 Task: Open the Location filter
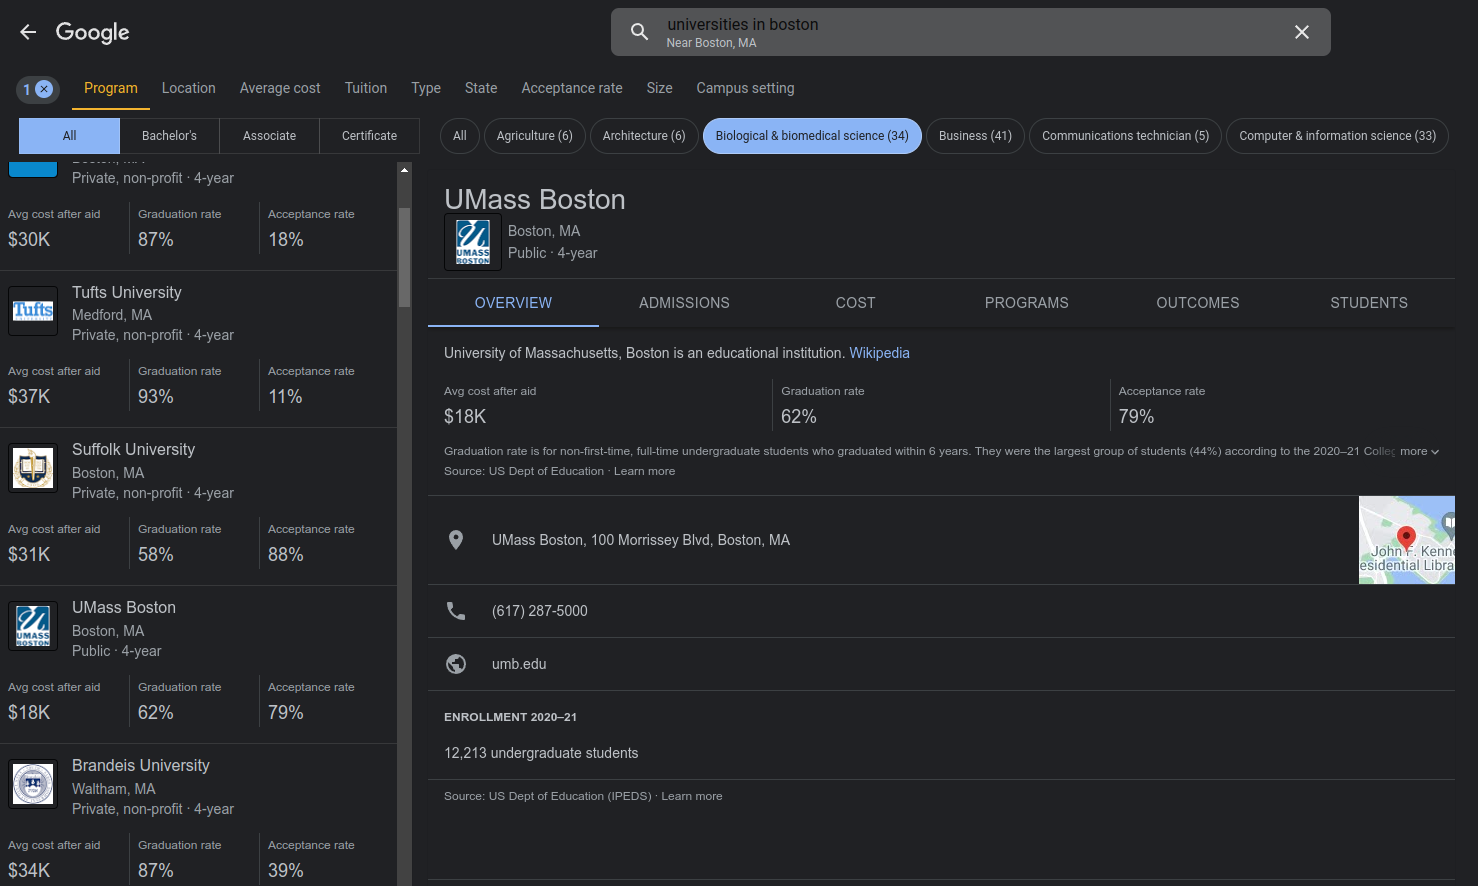pyautogui.click(x=189, y=88)
